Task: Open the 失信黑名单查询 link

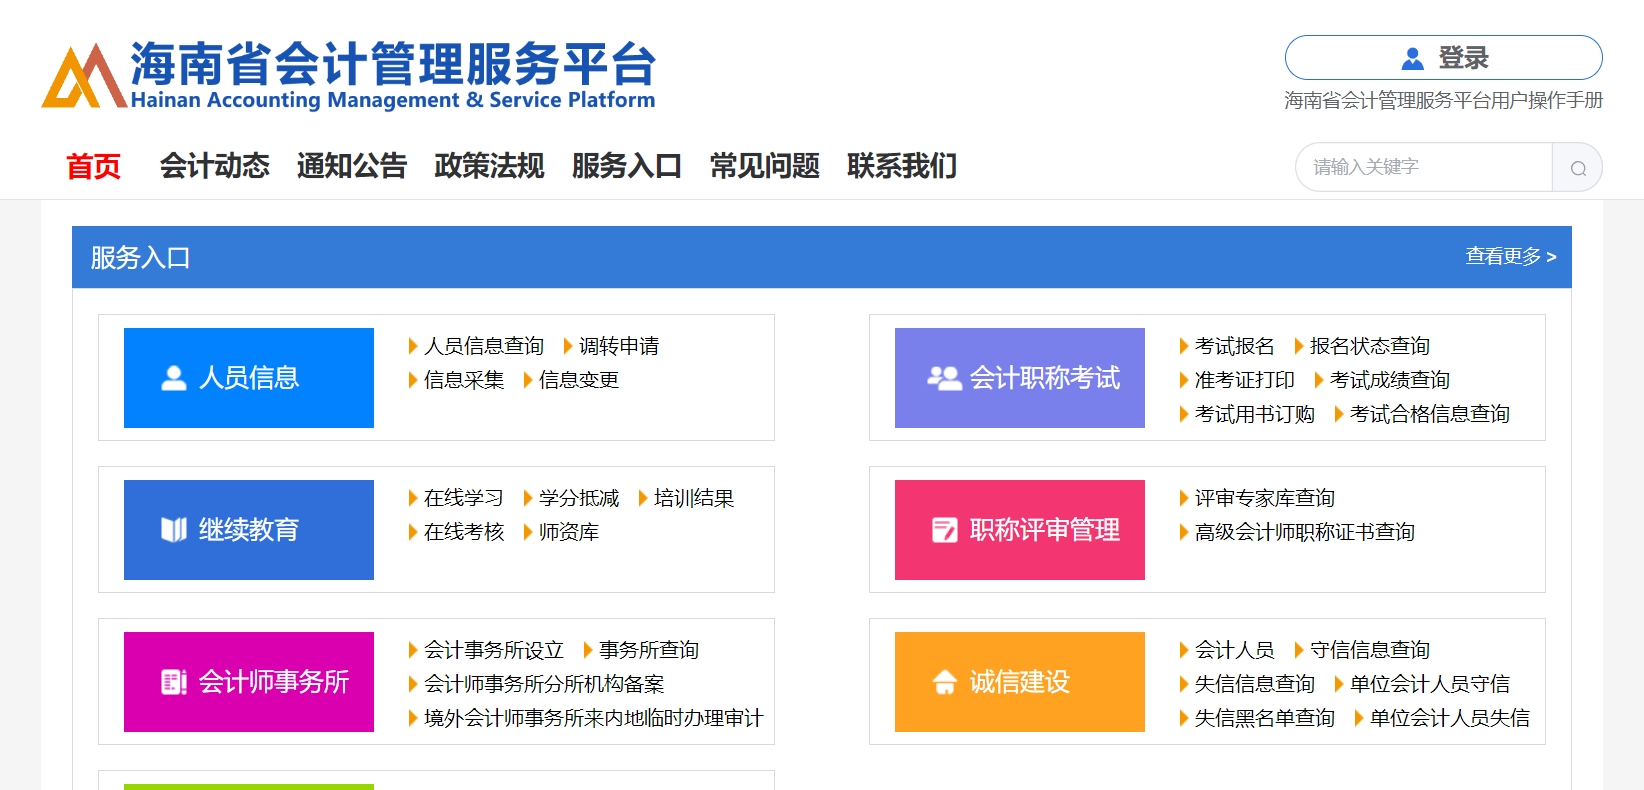Action: click(1264, 718)
